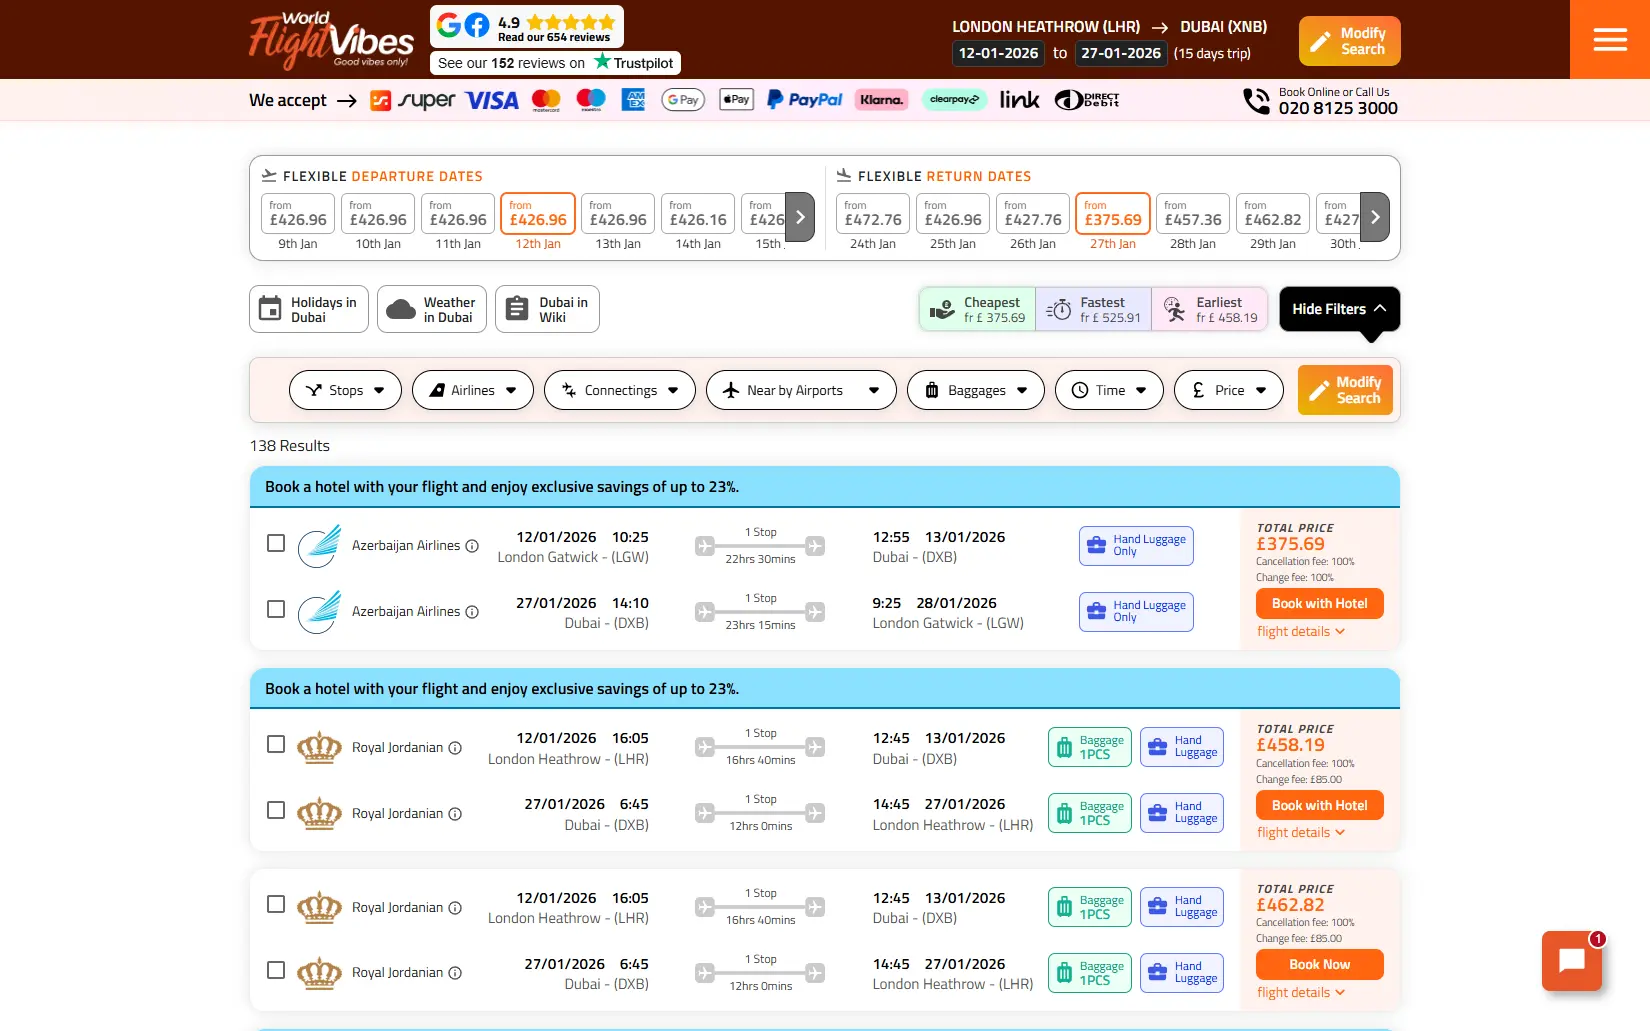Open the Weather in Dubai cloud icon
This screenshot has width=1650, height=1031.
[x=398, y=309]
